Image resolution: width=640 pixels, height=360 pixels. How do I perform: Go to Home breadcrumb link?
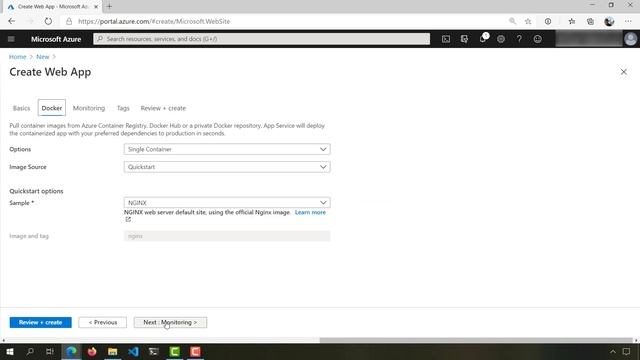click(18, 57)
